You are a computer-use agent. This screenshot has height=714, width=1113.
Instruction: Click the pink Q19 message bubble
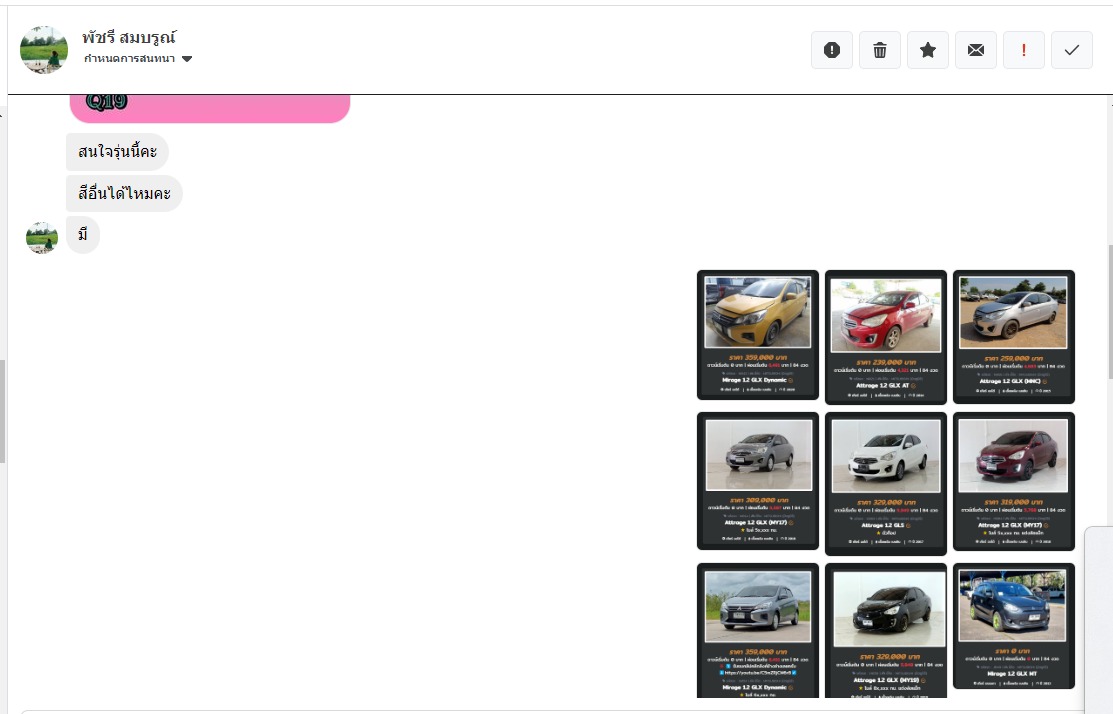(x=209, y=108)
